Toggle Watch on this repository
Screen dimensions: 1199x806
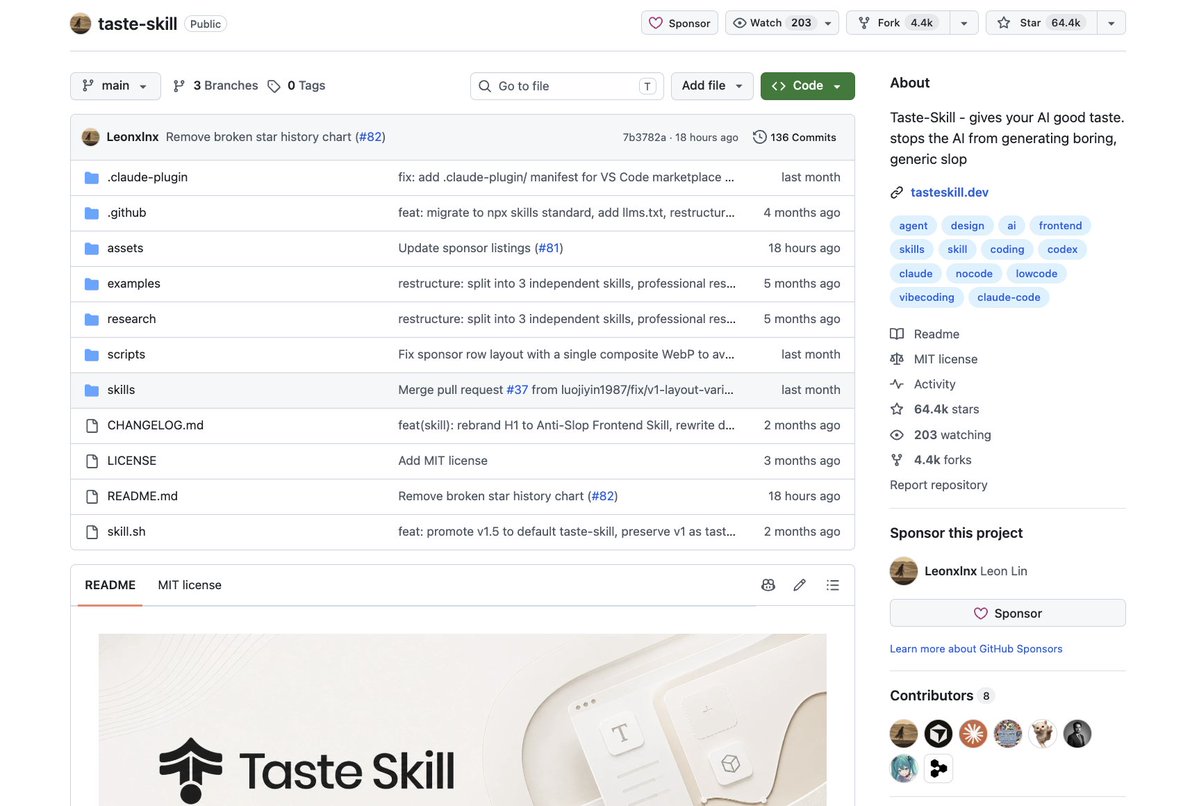(x=781, y=23)
